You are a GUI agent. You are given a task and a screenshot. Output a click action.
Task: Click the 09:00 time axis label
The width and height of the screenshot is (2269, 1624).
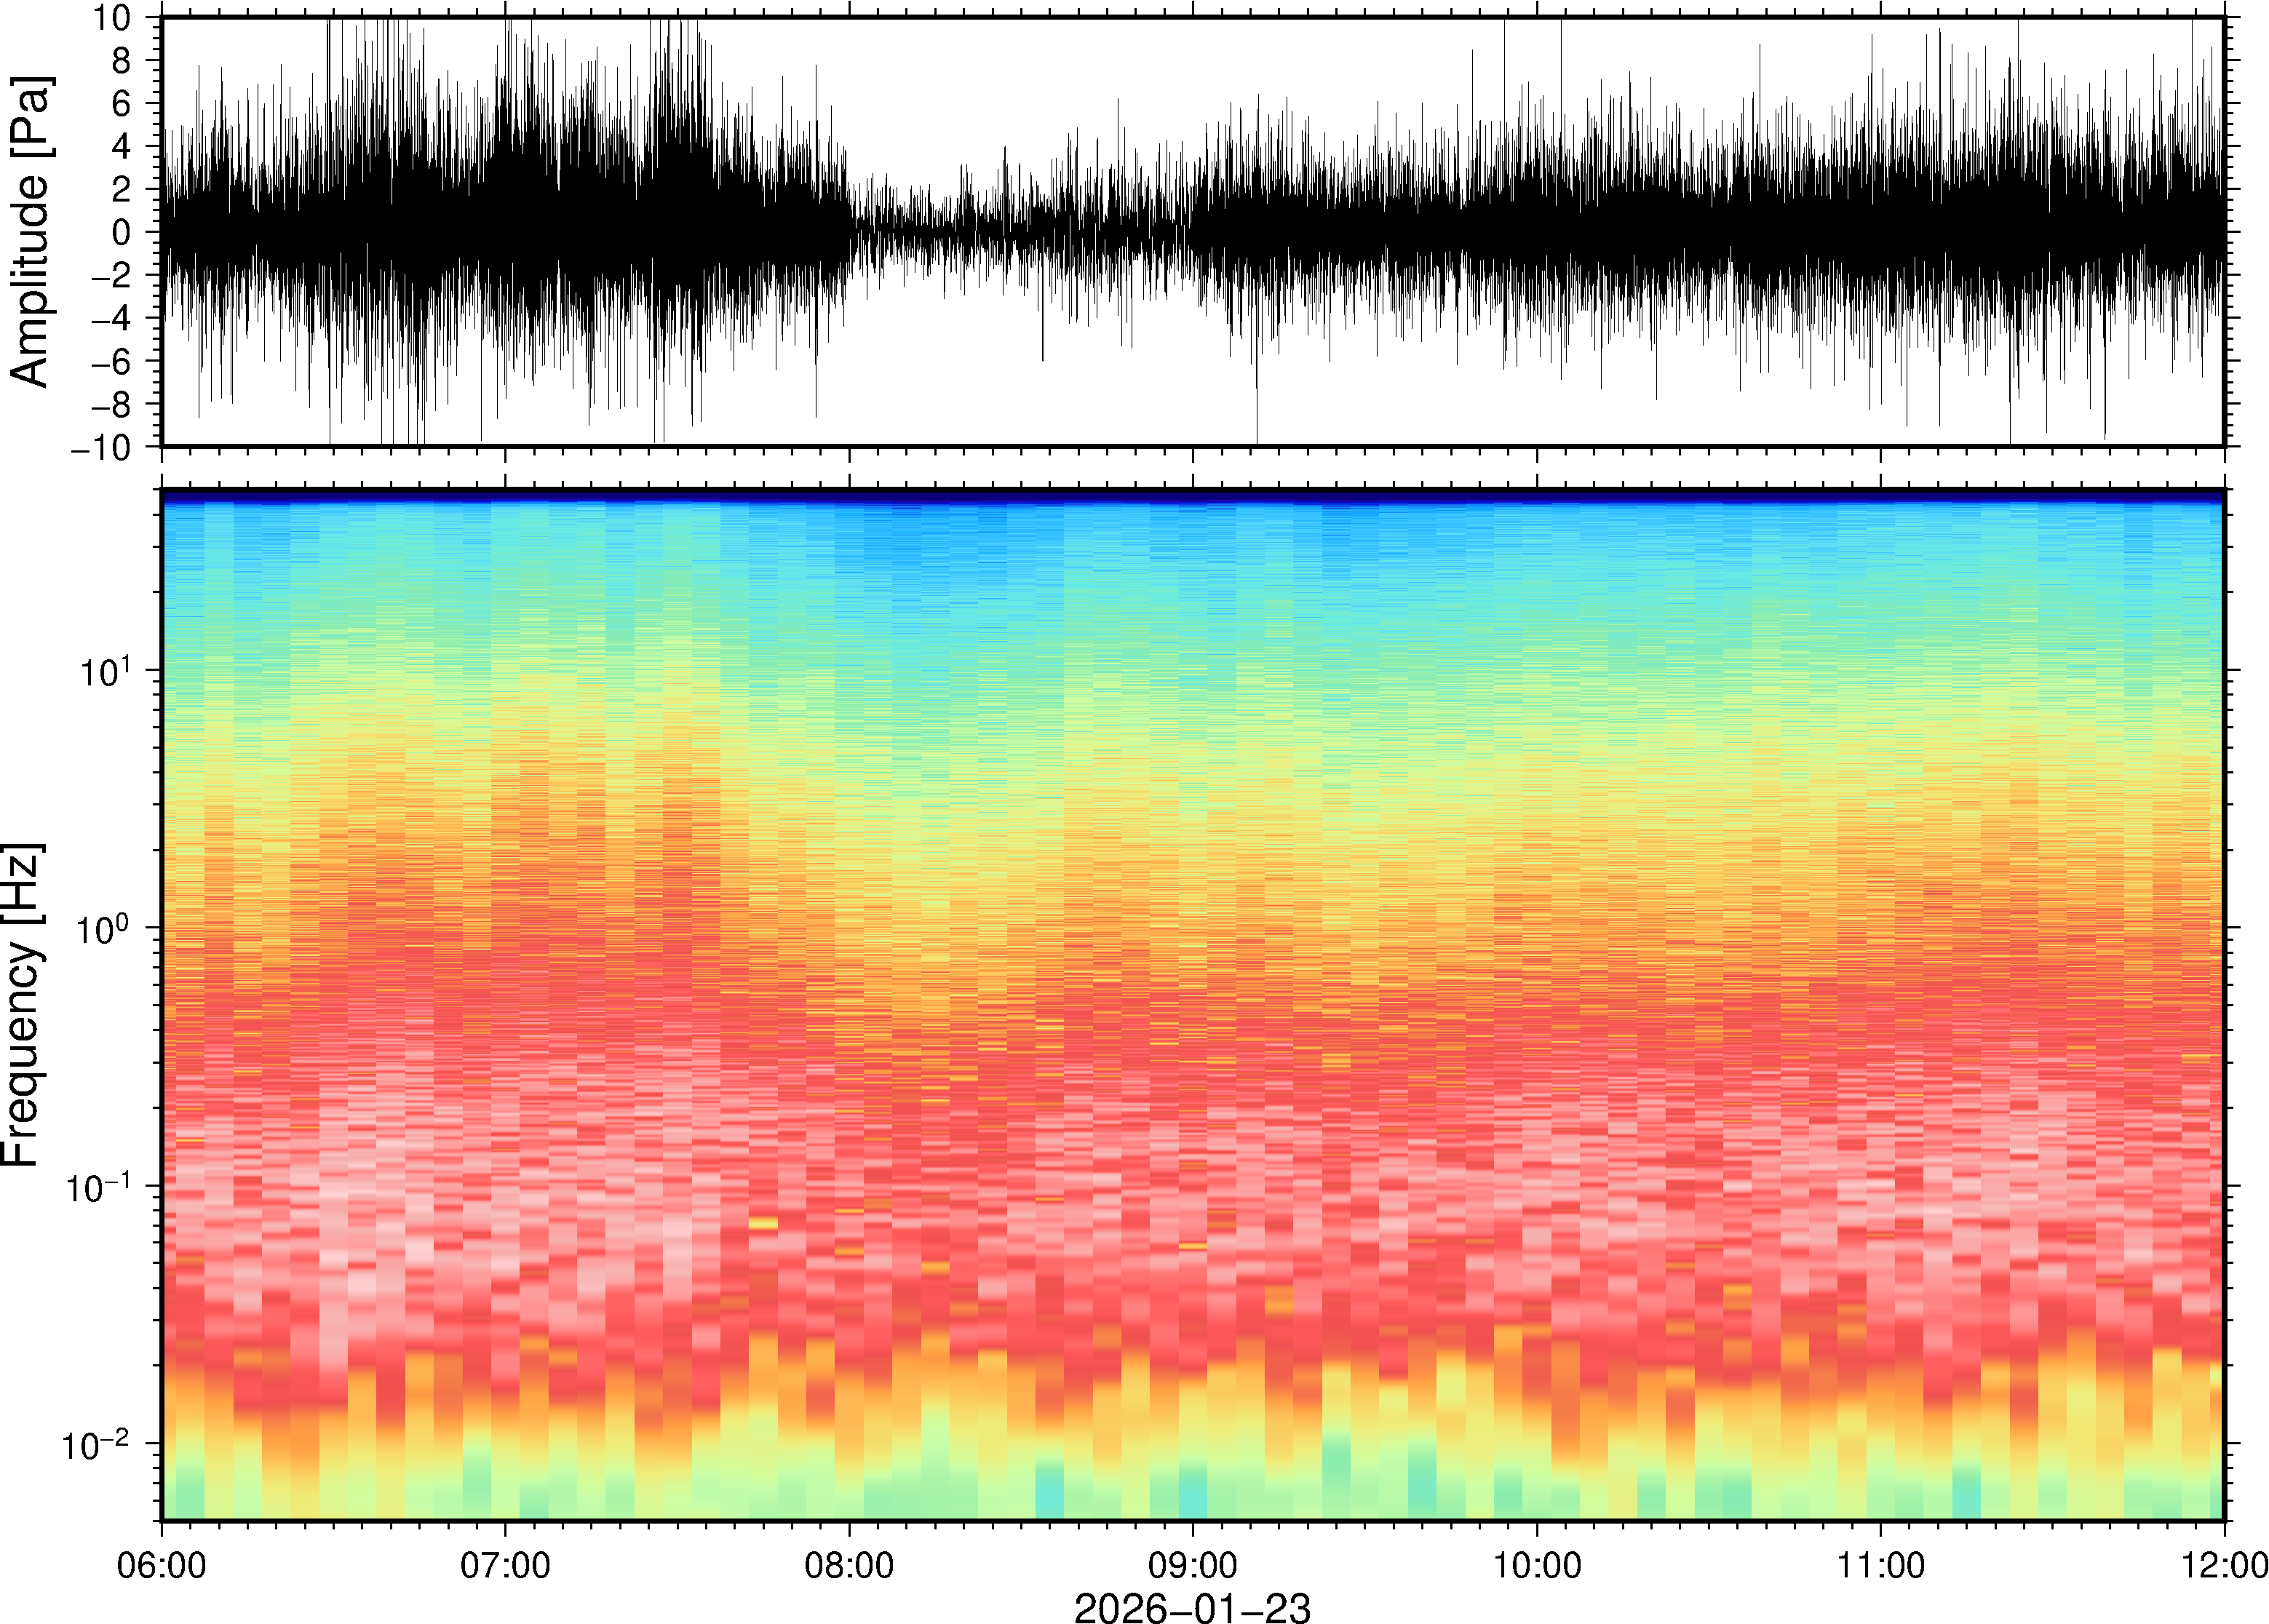(1193, 1564)
